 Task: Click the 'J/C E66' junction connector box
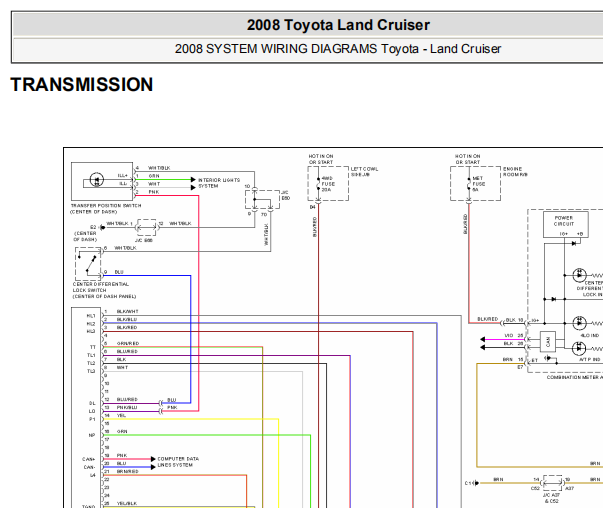147,227
